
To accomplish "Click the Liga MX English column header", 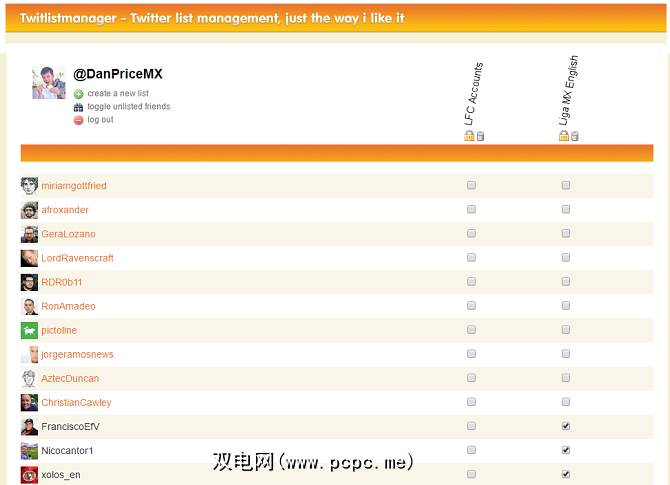I will coord(568,91).
